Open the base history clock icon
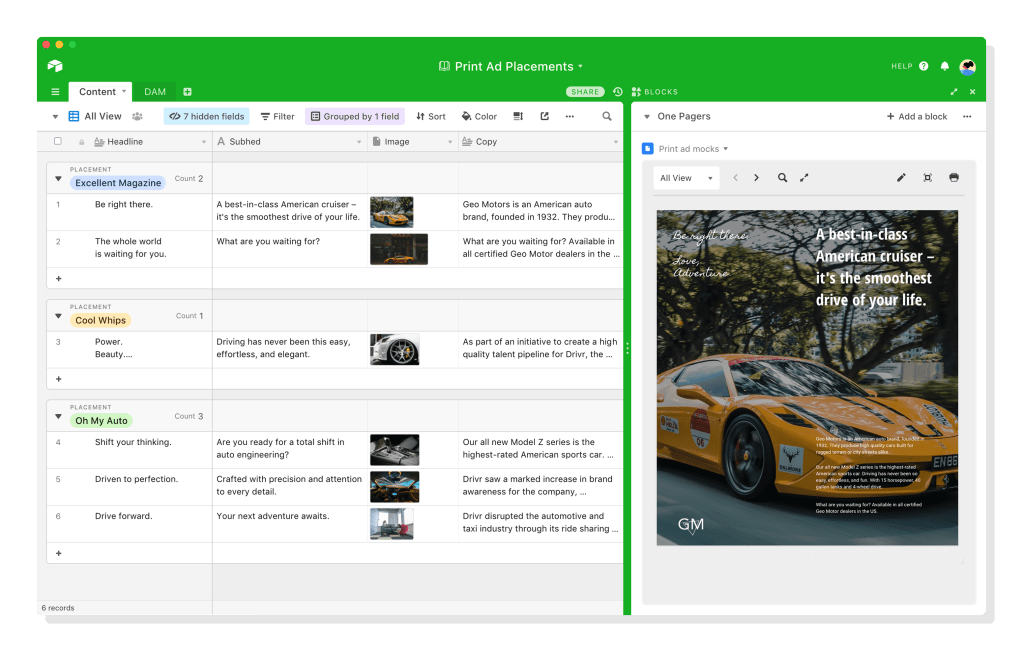This screenshot has height=652, width=1023. 618,92
